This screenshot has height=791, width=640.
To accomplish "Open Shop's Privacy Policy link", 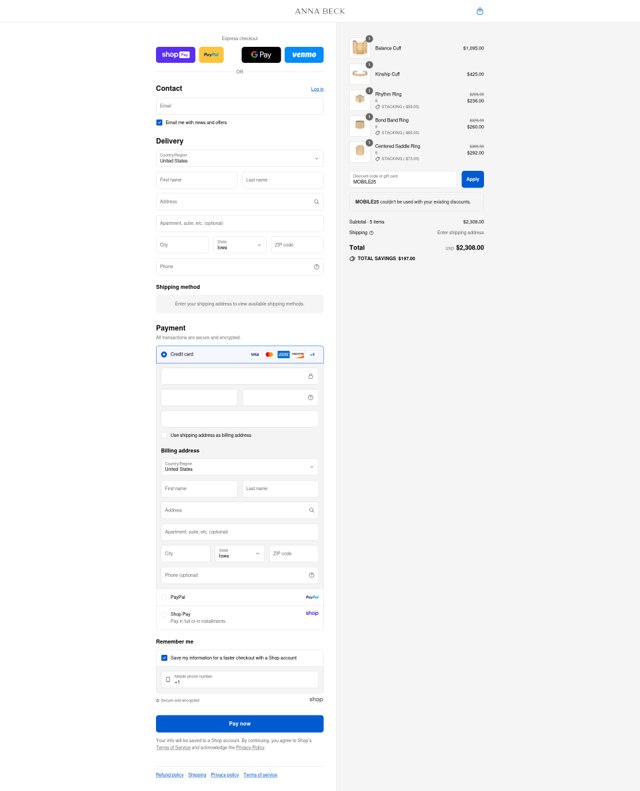I will pos(250,748).
